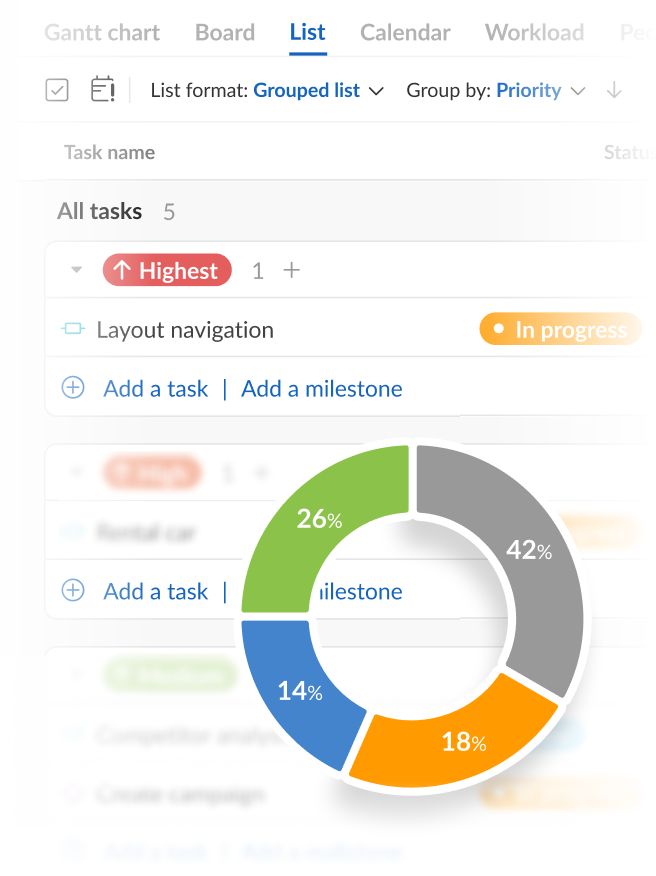
Task: Open the Calendar tab
Action: coord(405,32)
